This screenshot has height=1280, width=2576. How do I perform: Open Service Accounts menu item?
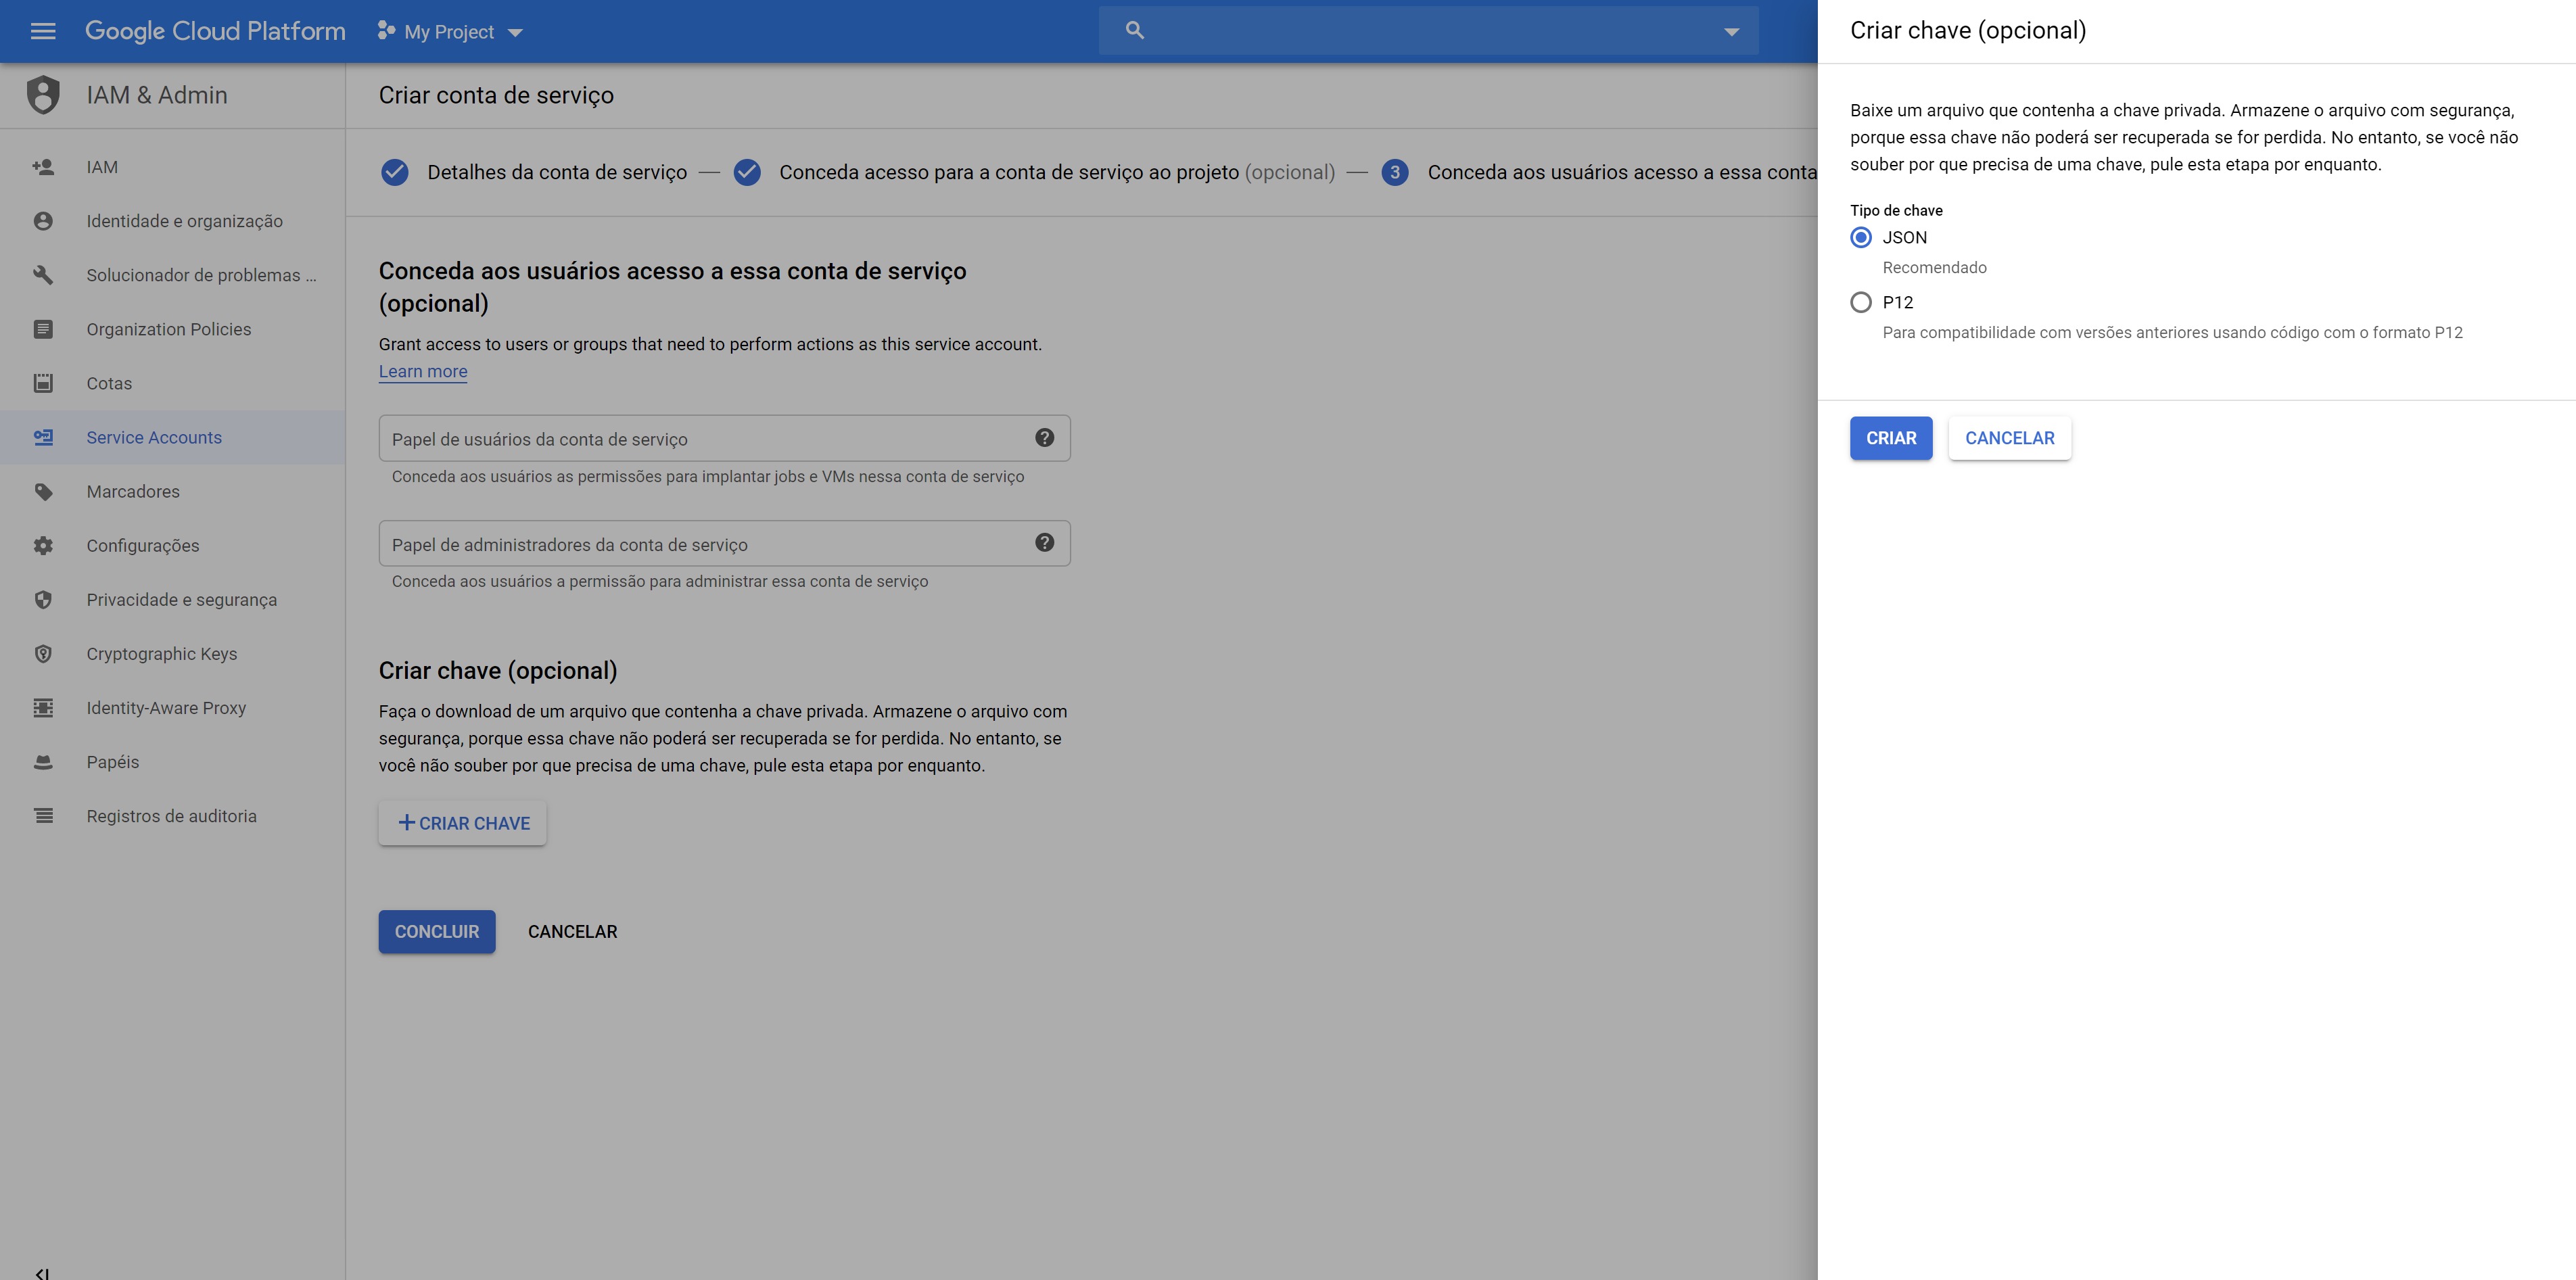click(x=172, y=437)
